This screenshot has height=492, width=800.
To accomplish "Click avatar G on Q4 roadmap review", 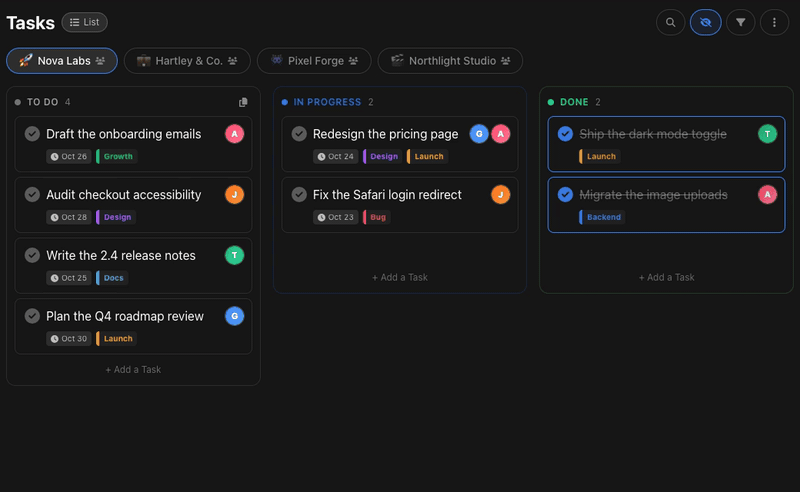I will coord(235,316).
